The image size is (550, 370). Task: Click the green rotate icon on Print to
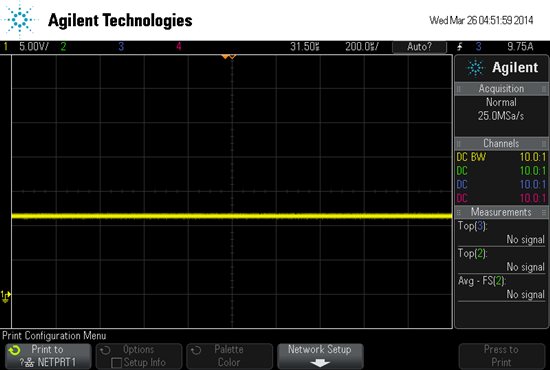pyautogui.click(x=15, y=350)
